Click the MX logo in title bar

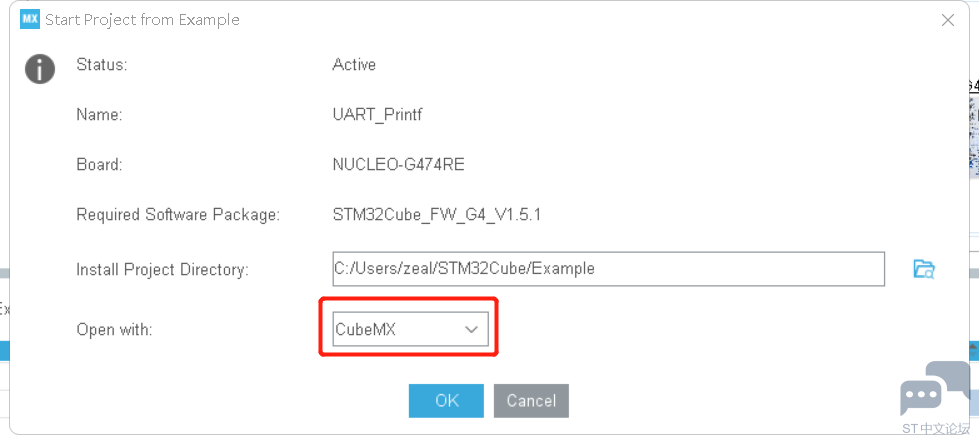(x=29, y=19)
